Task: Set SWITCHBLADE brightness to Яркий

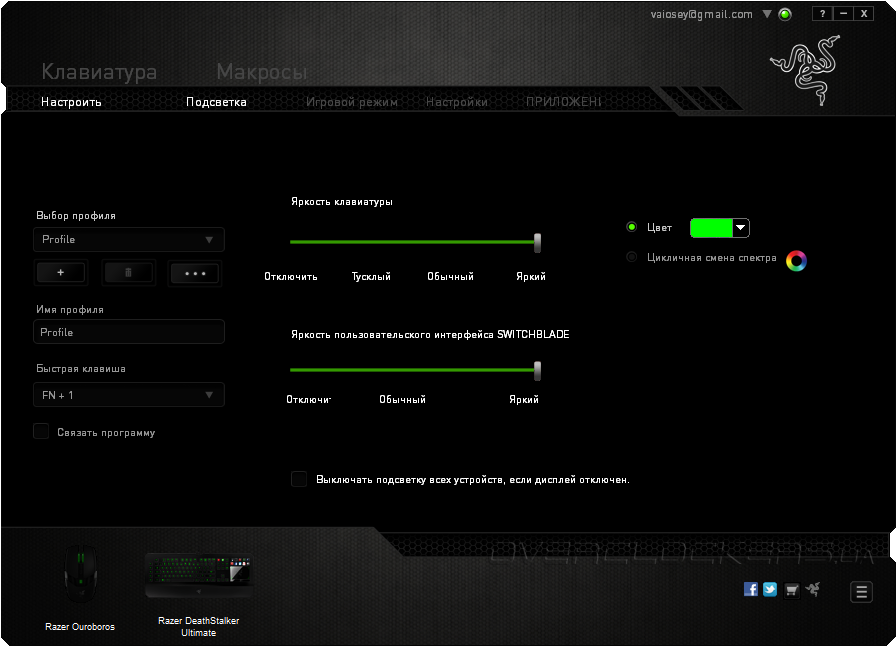Action: 524,400
